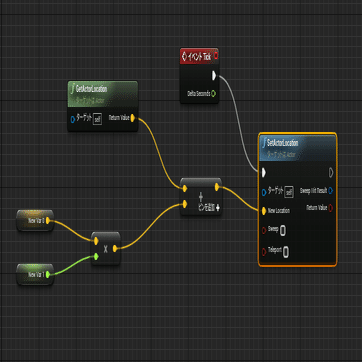The height and width of the screenshot is (362, 362).
Task: Select the multiply node by its X symbol
Action: (105, 249)
